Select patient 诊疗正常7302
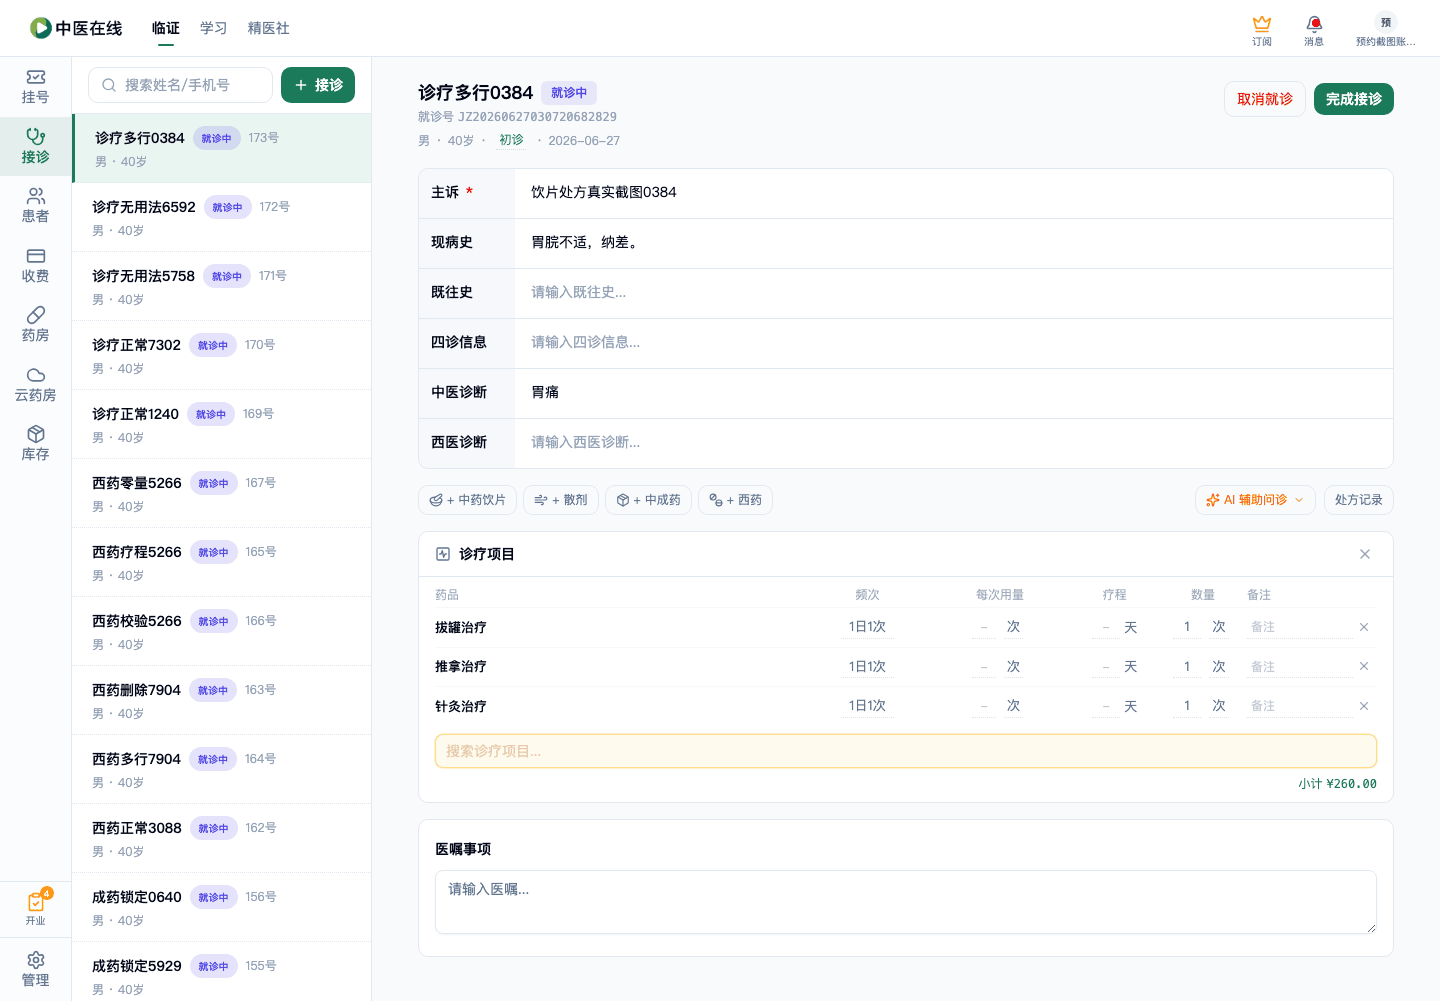The width and height of the screenshot is (1440, 1001). [221, 355]
